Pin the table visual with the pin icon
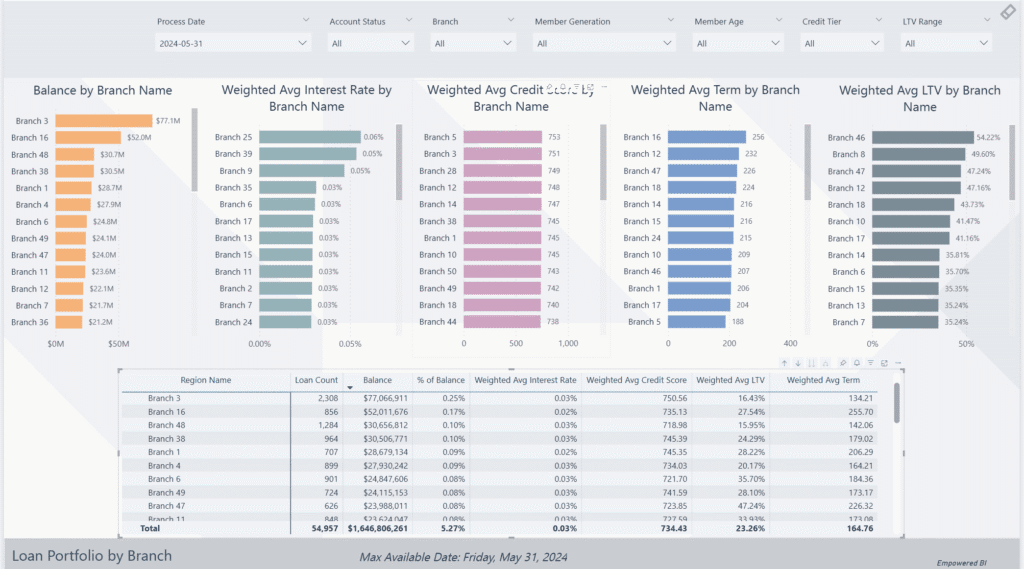 point(845,363)
